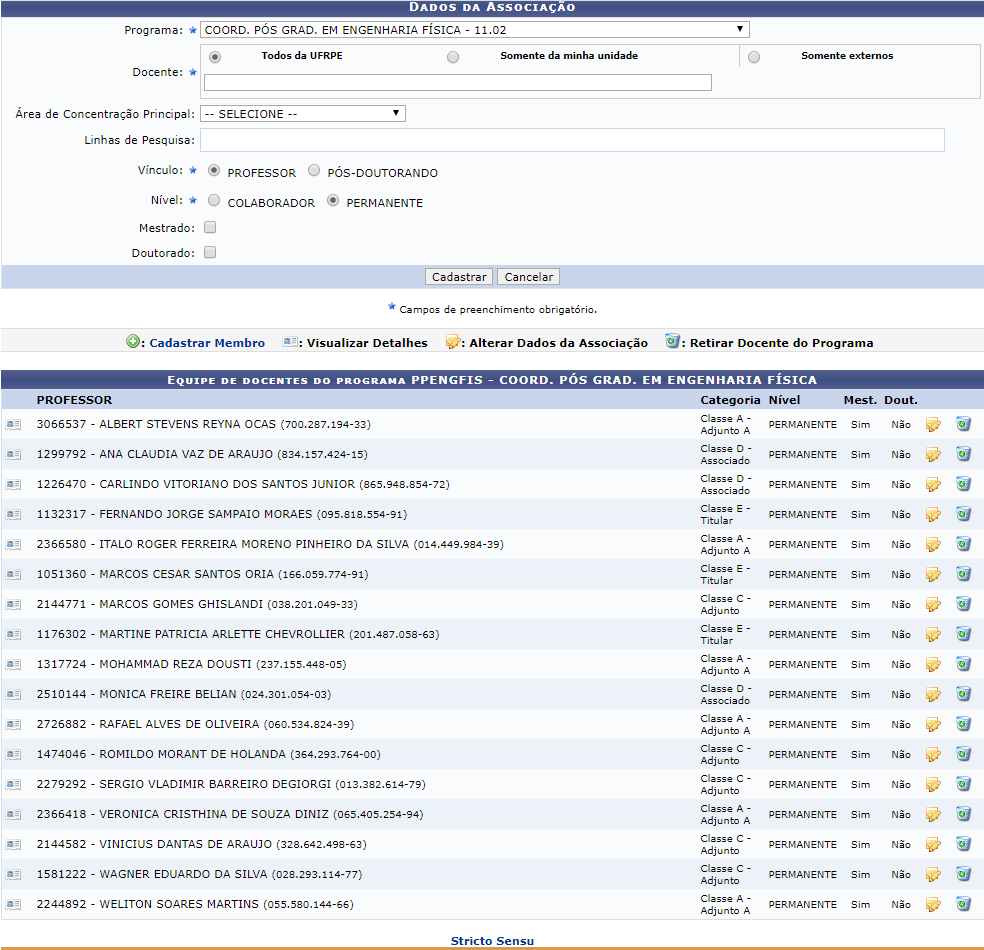Remove Wagner Eduardo da Silva from program
984x950 pixels.
tap(963, 874)
